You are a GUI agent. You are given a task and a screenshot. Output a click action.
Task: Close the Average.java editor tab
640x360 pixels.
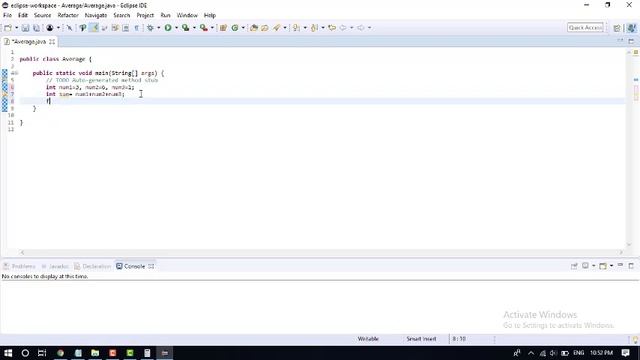pos(52,42)
